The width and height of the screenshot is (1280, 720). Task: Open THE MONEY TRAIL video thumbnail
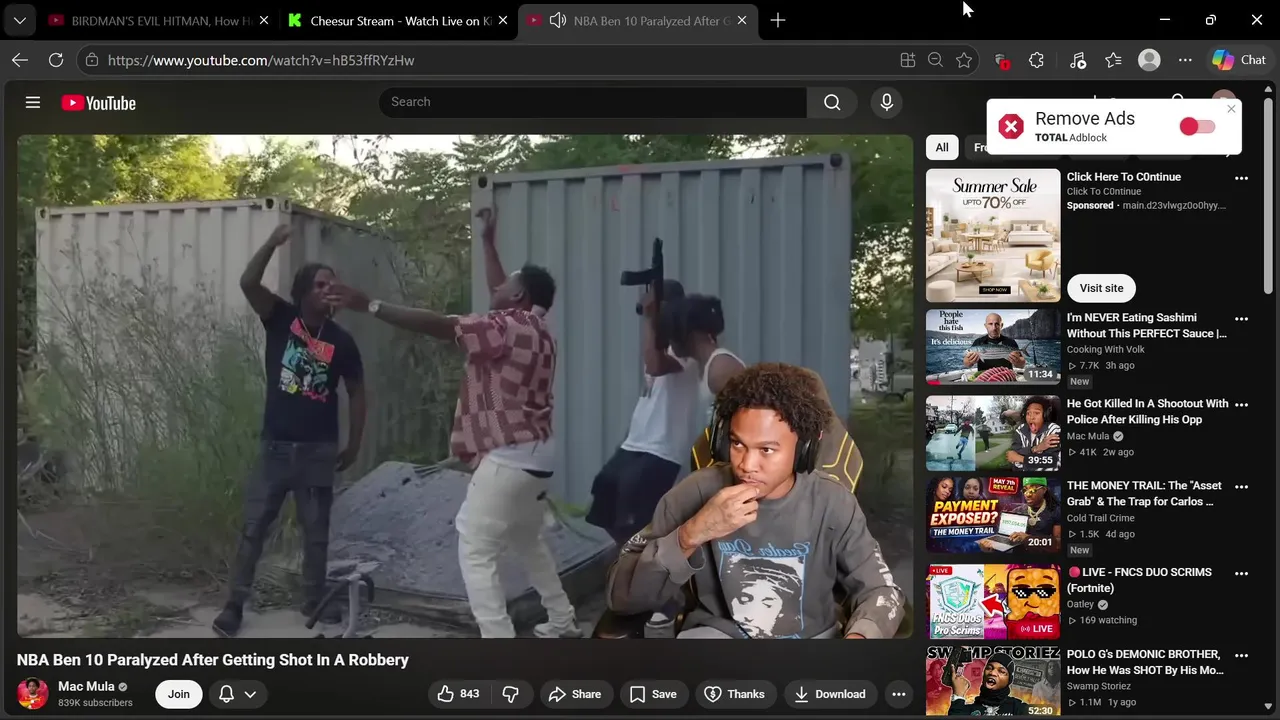(993, 515)
